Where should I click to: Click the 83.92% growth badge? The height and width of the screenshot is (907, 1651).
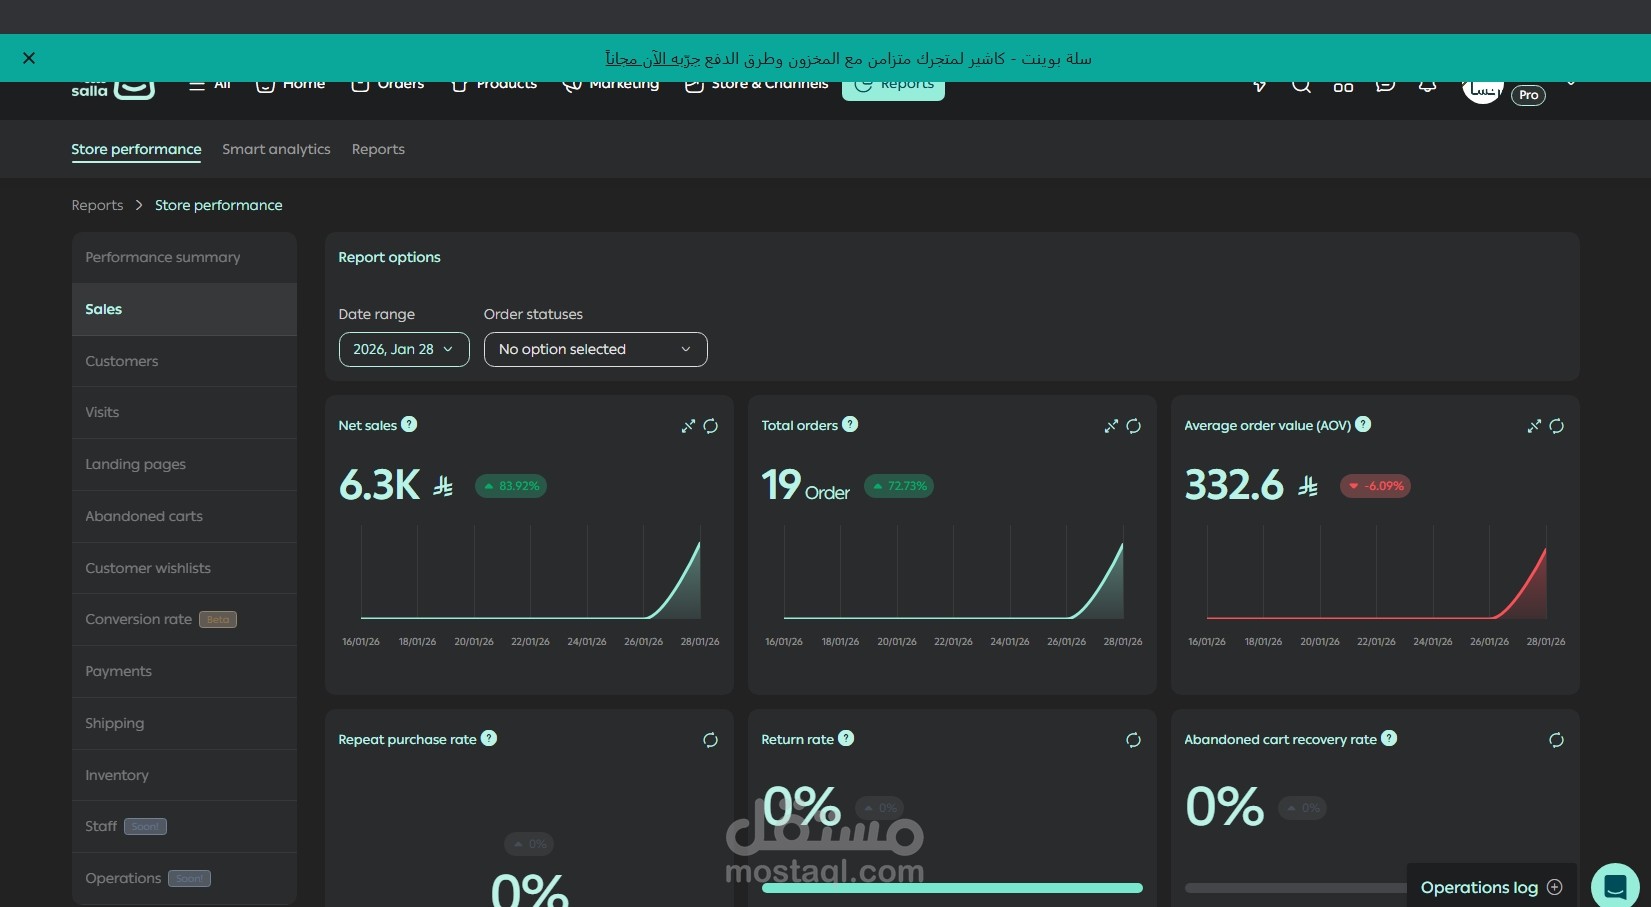(511, 486)
